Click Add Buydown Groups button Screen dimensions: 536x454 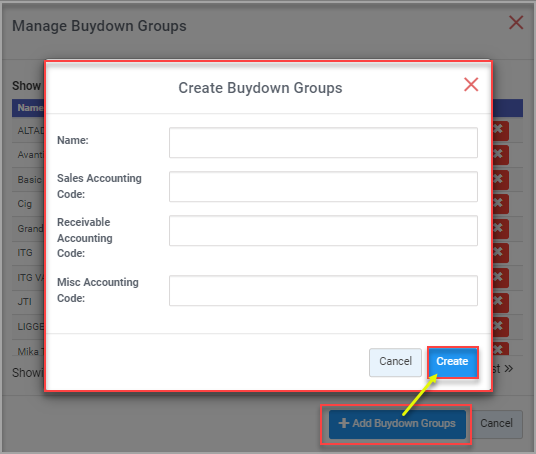coord(397,424)
